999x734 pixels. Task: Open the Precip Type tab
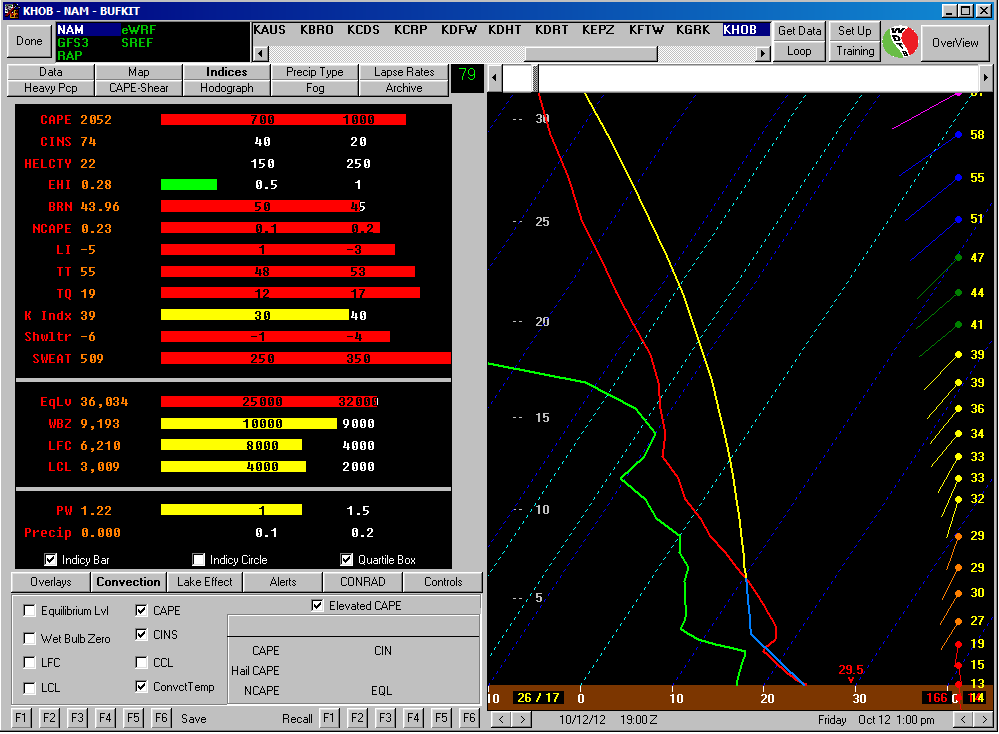(315, 72)
